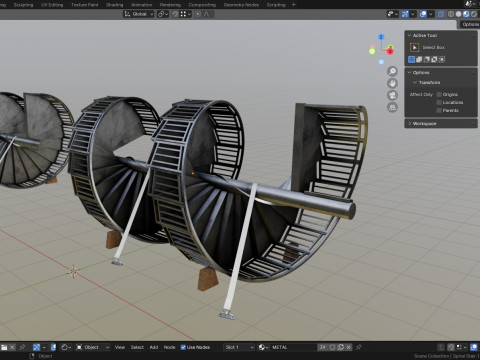Toggle viewport overlays display
Viewport: 480px width, 360px height.
423,14
